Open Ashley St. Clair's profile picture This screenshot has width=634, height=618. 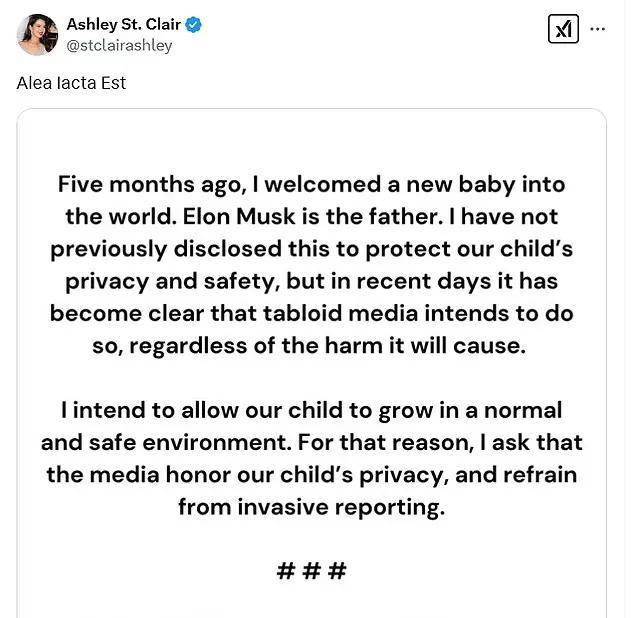coord(37,35)
